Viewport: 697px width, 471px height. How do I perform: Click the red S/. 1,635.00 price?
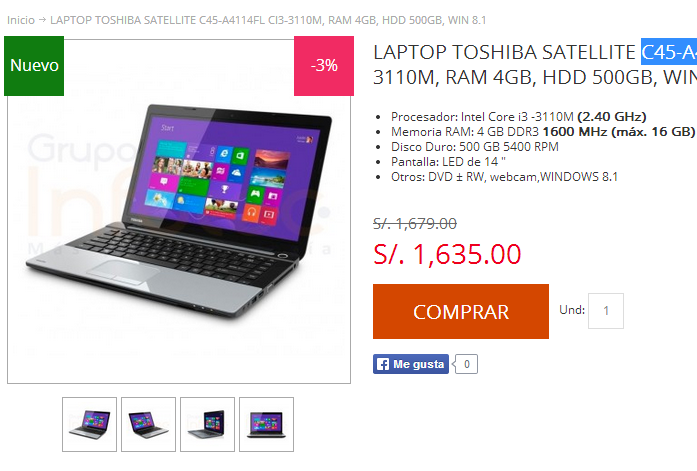[x=447, y=254]
